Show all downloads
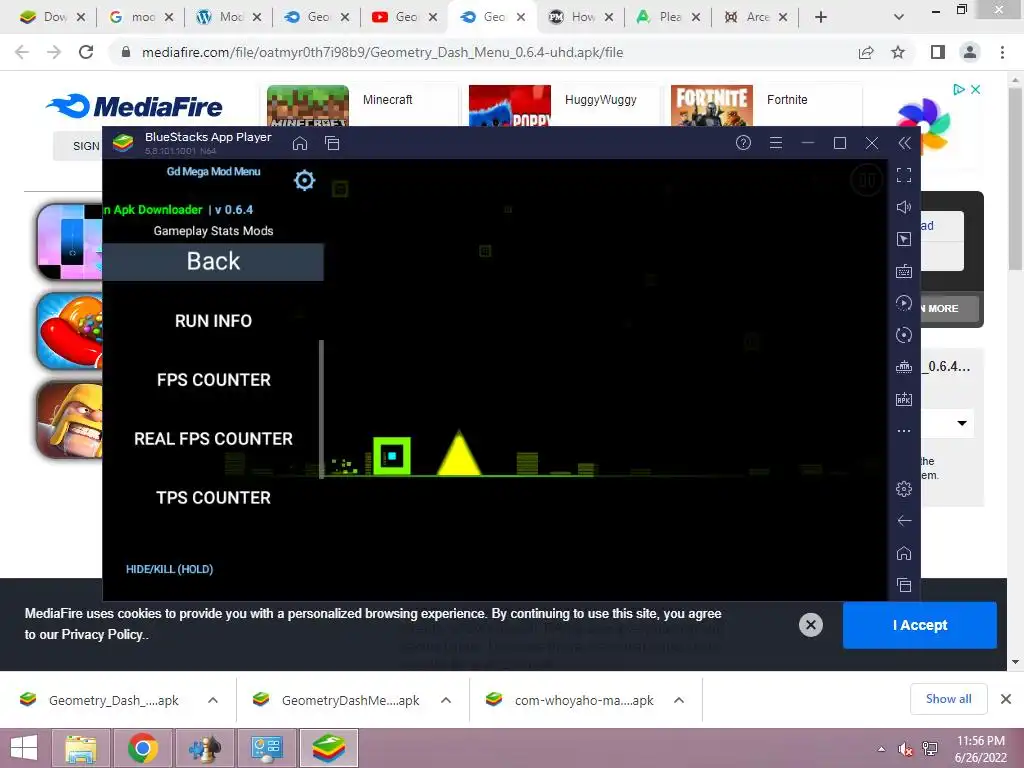Image resolution: width=1024 pixels, height=768 pixels. pyautogui.click(x=948, y=699)
